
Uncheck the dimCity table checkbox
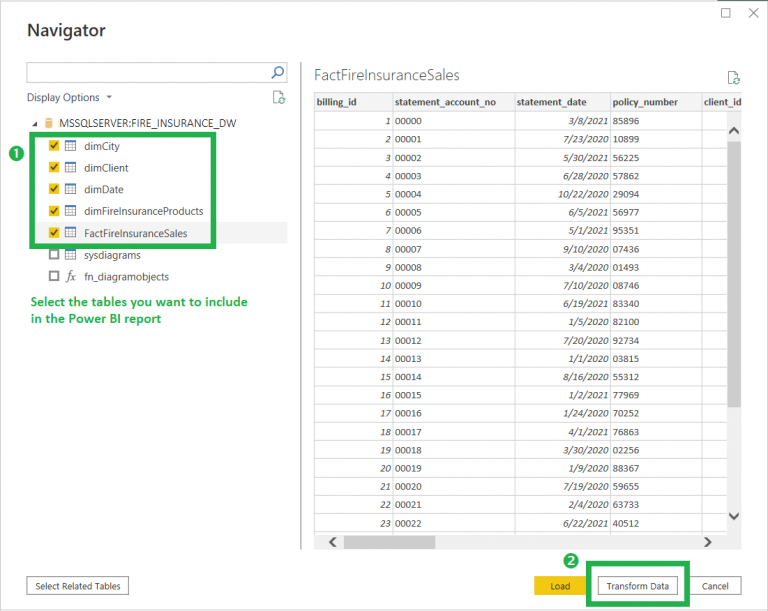tap(54, 146)
